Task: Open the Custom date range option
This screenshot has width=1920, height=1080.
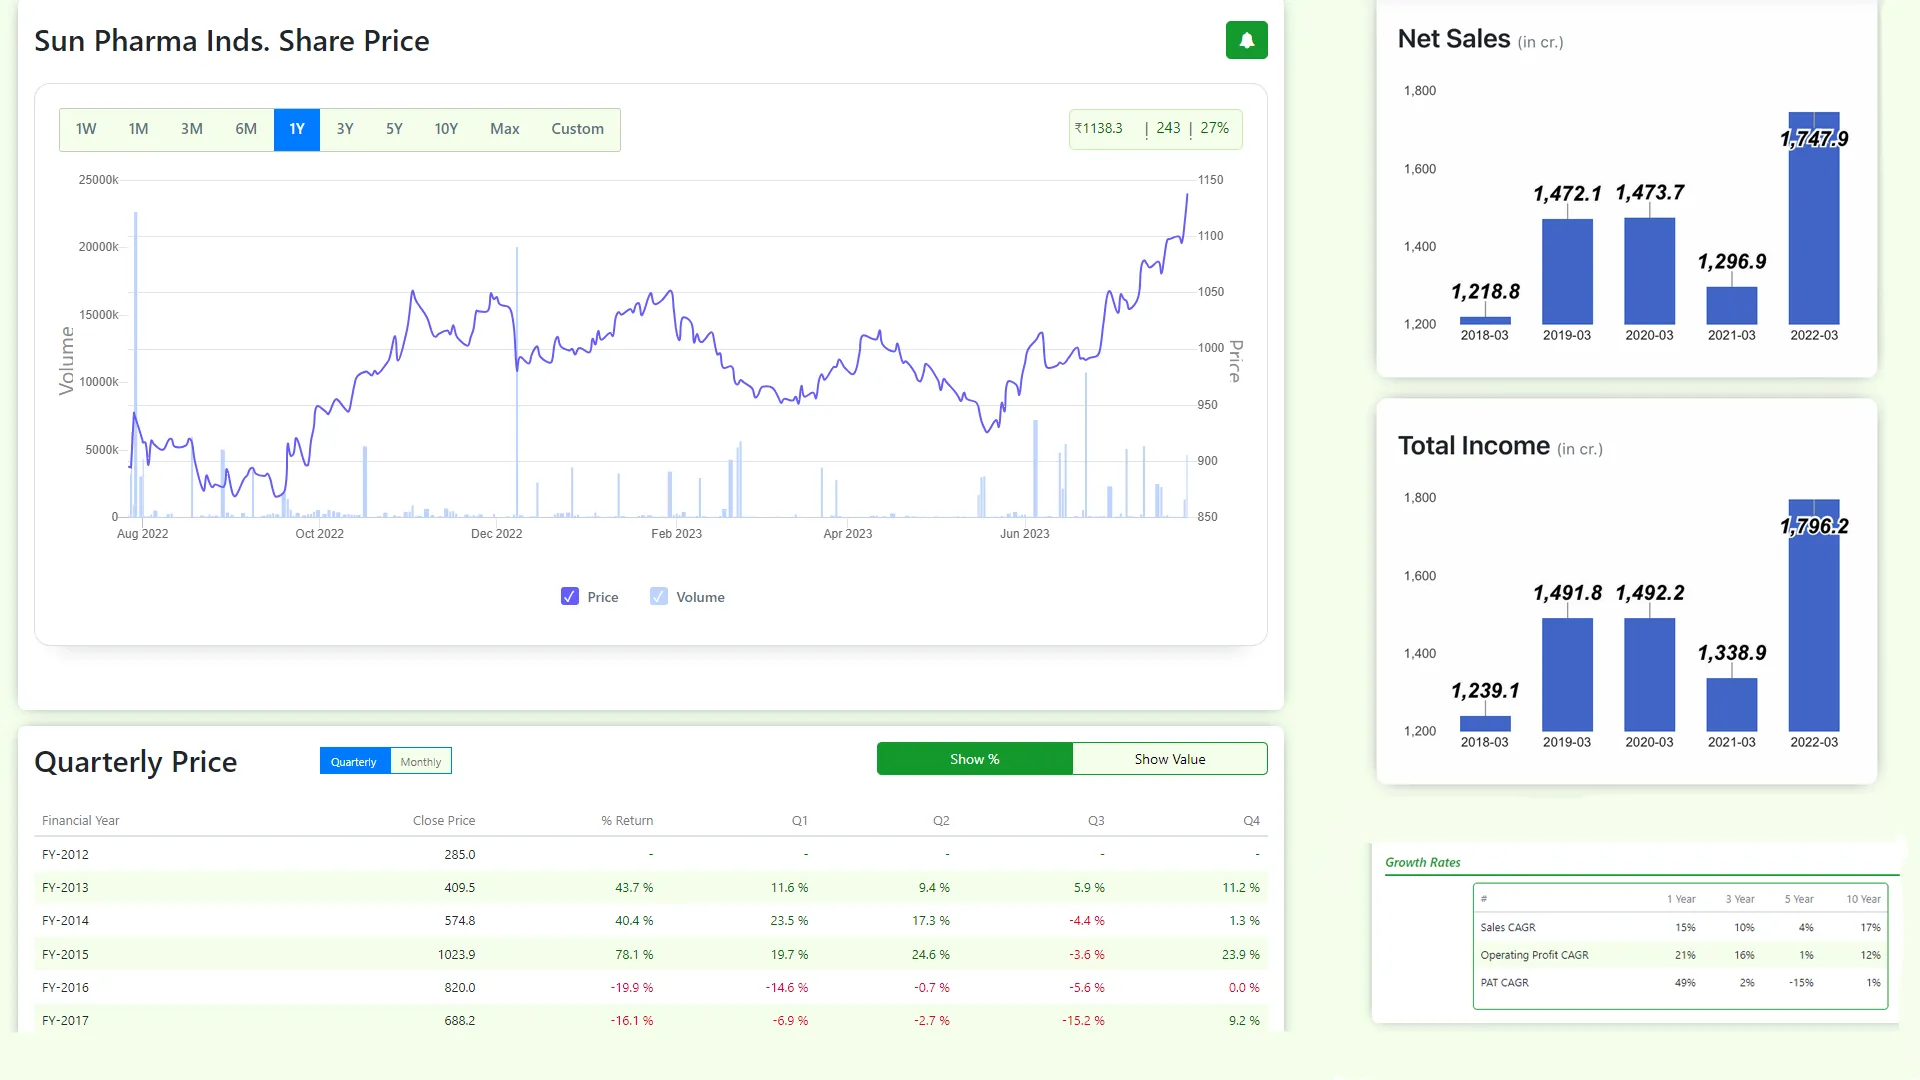Action: pos(578,129)
